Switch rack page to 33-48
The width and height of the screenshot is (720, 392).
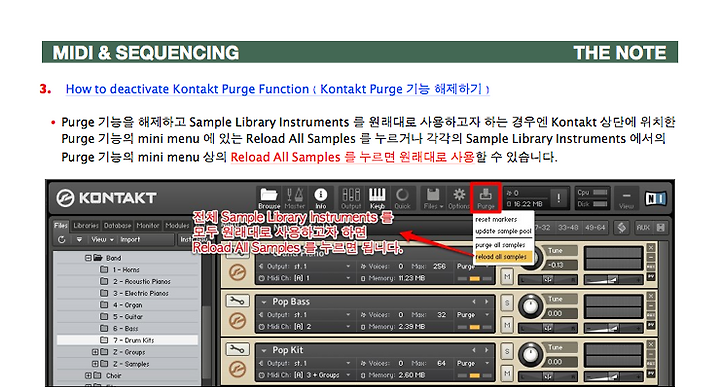(568, 227)
